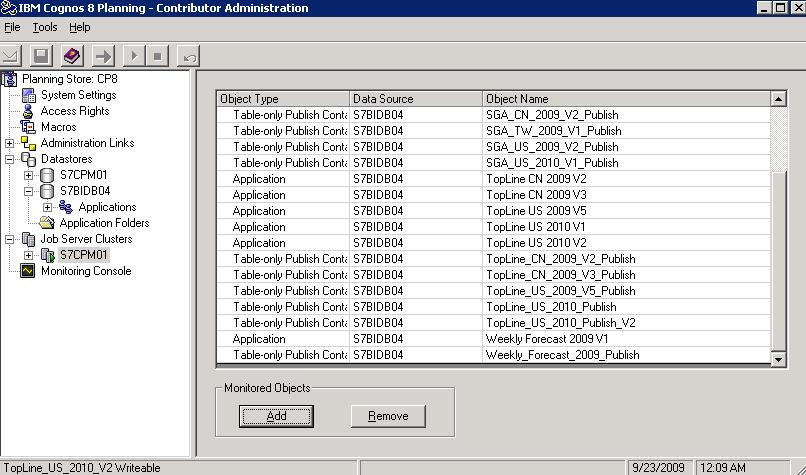Click the Planning Store CP8 icon
Screen dimensions: 806x475
click(x=9, y=79)
